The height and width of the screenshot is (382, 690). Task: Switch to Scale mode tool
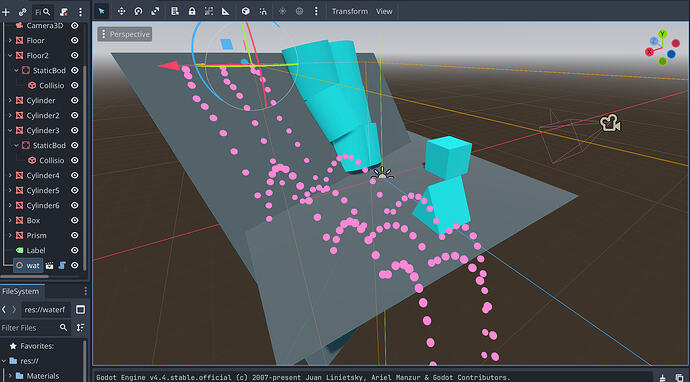155,11
